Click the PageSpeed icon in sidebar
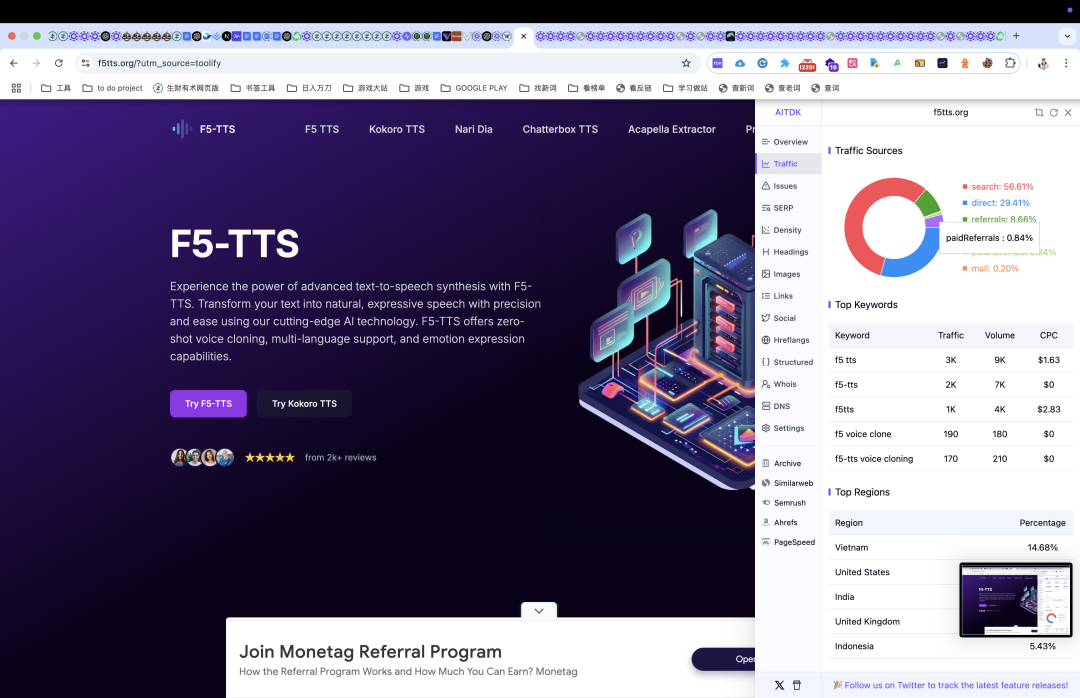 point(766,542)
